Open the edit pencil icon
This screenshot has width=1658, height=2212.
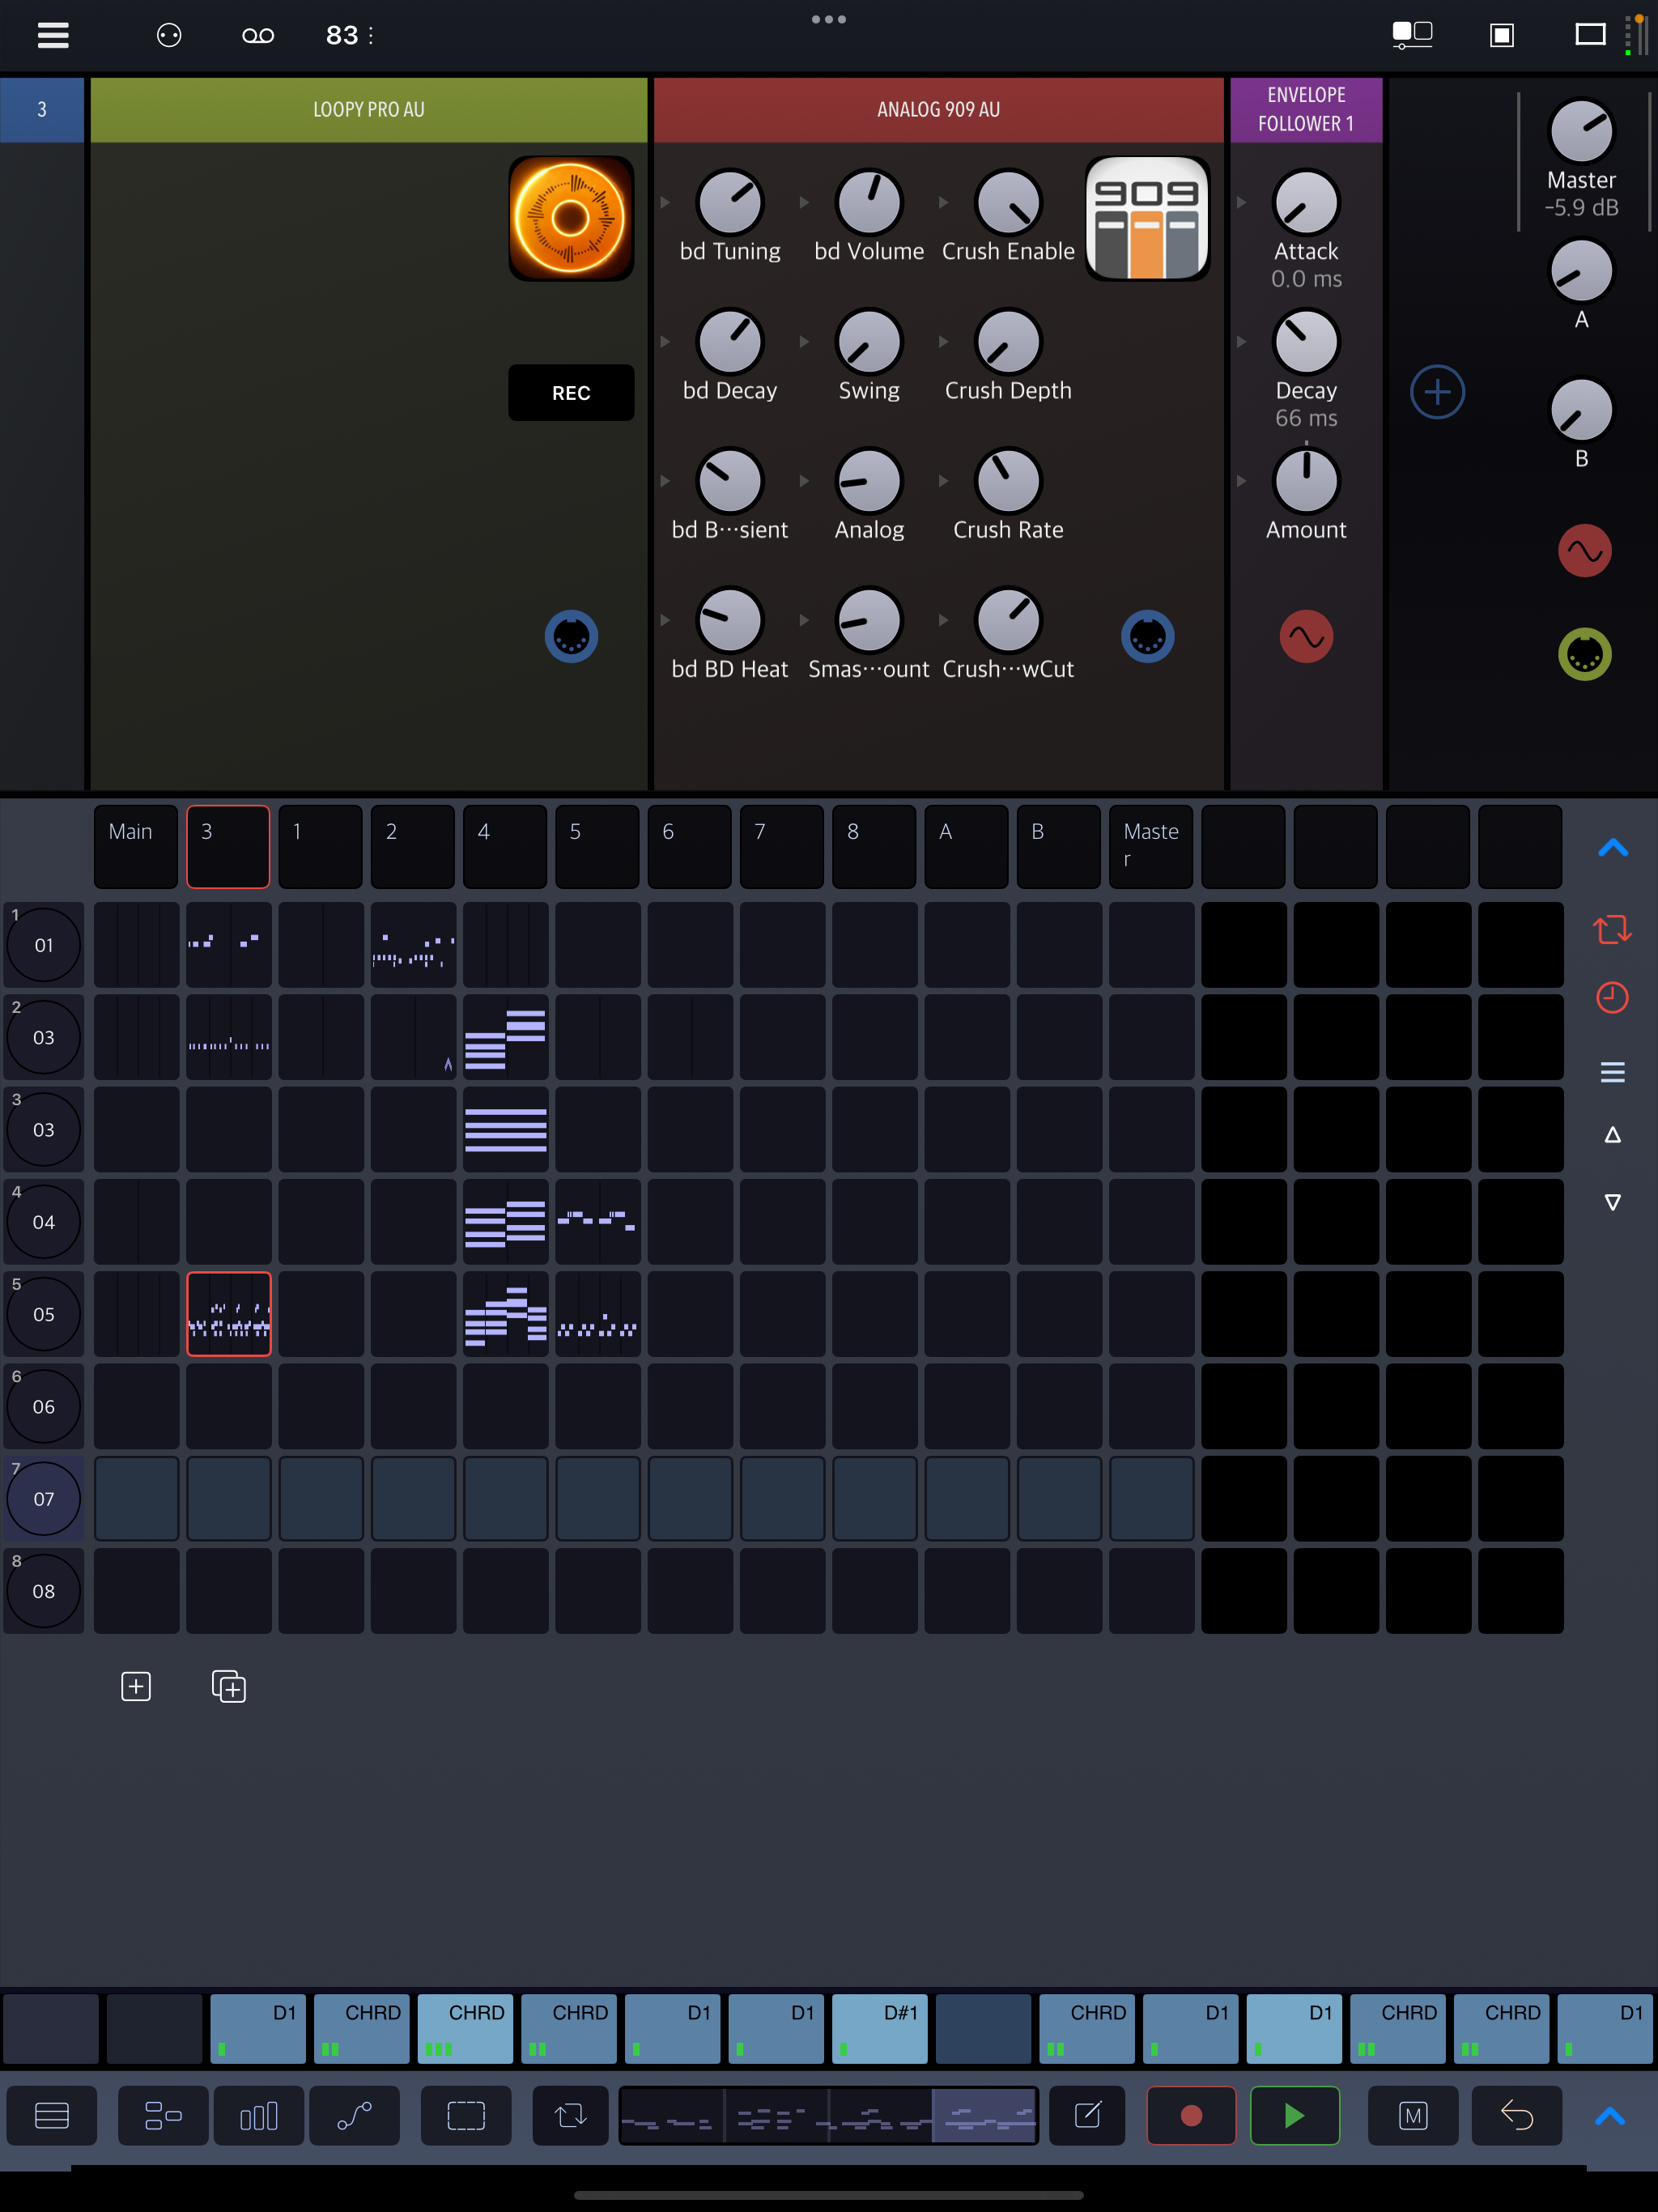coord(1087,2116)
